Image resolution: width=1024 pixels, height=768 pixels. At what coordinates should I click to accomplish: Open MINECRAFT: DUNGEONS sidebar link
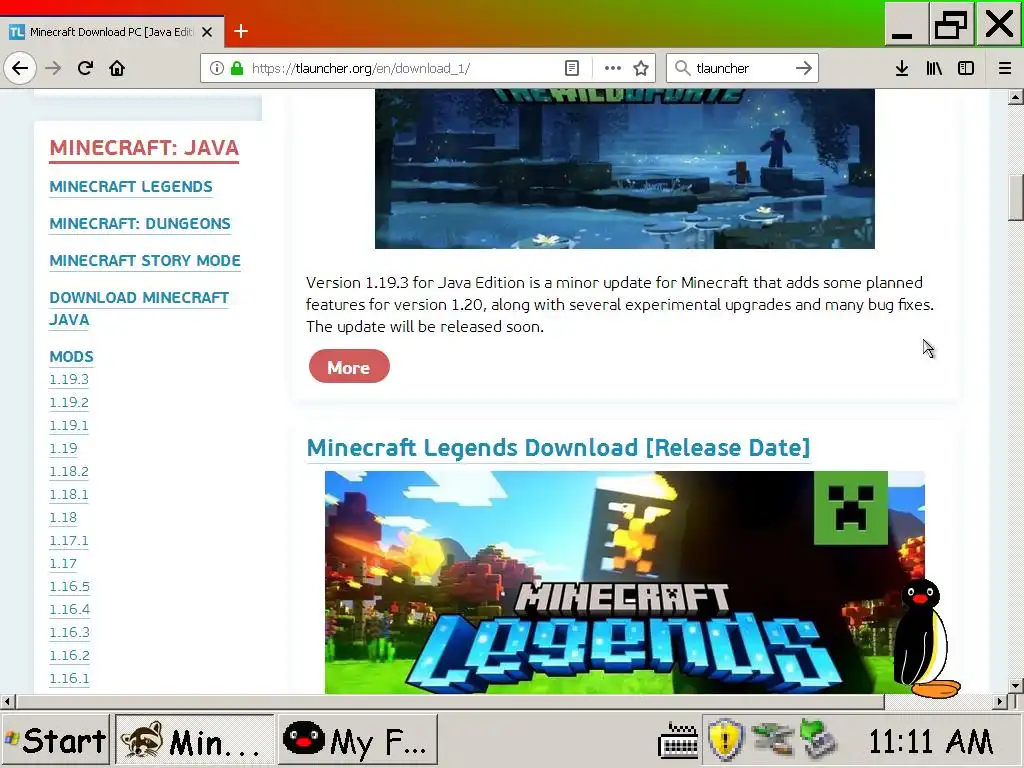140,223
